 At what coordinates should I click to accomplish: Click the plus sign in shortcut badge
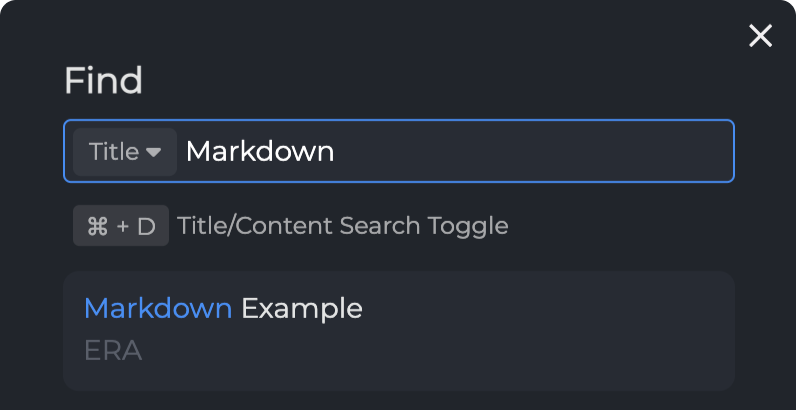click(x=123, y=226)
